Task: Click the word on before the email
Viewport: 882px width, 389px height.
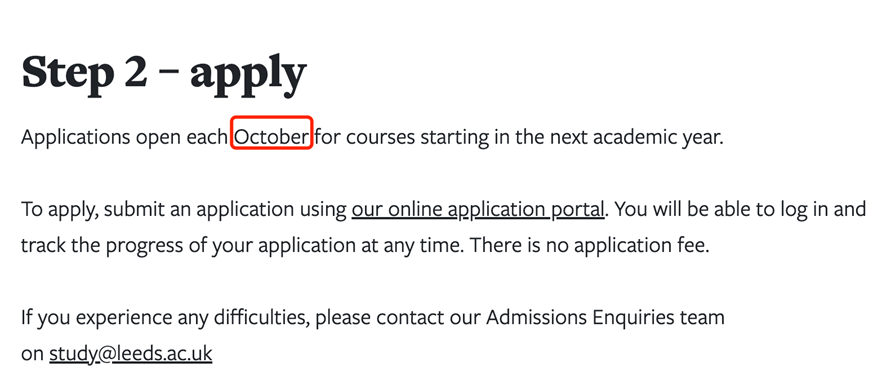Action: (x=33, y=355)
